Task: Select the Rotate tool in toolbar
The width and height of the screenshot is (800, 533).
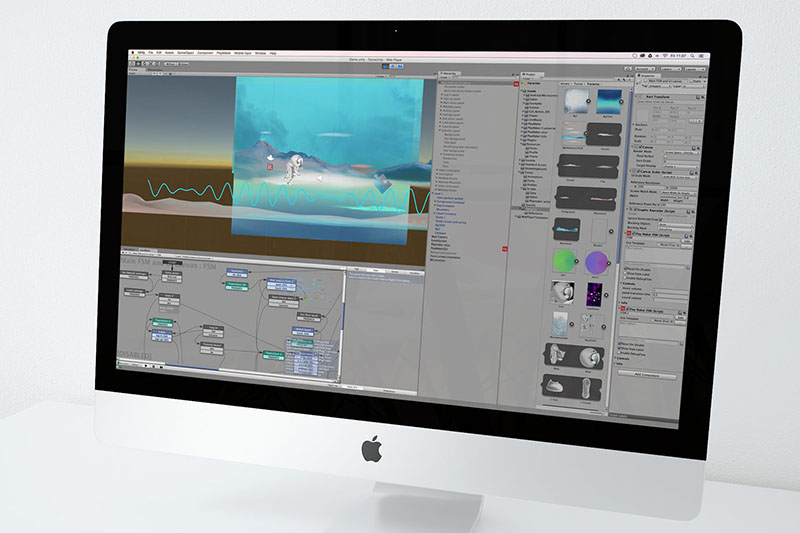Action: (144, 64)
